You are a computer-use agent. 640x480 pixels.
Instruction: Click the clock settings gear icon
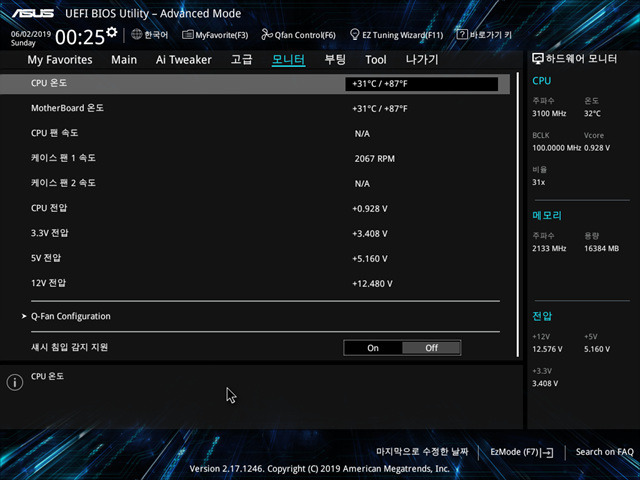[111, 32]
